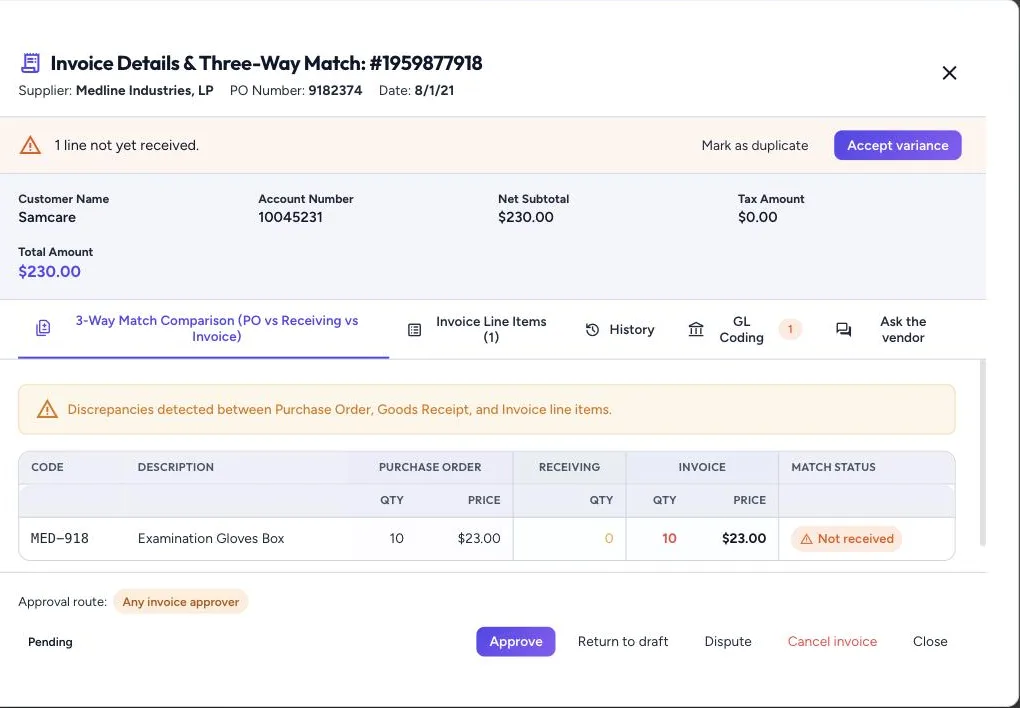
Task: Open the History tab
Action: pos(620,330)
